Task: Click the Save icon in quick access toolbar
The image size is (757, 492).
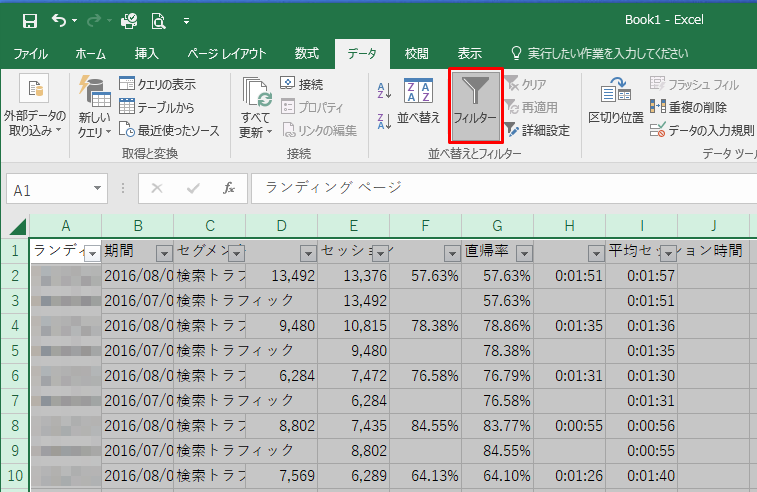Action: (30, 21)
